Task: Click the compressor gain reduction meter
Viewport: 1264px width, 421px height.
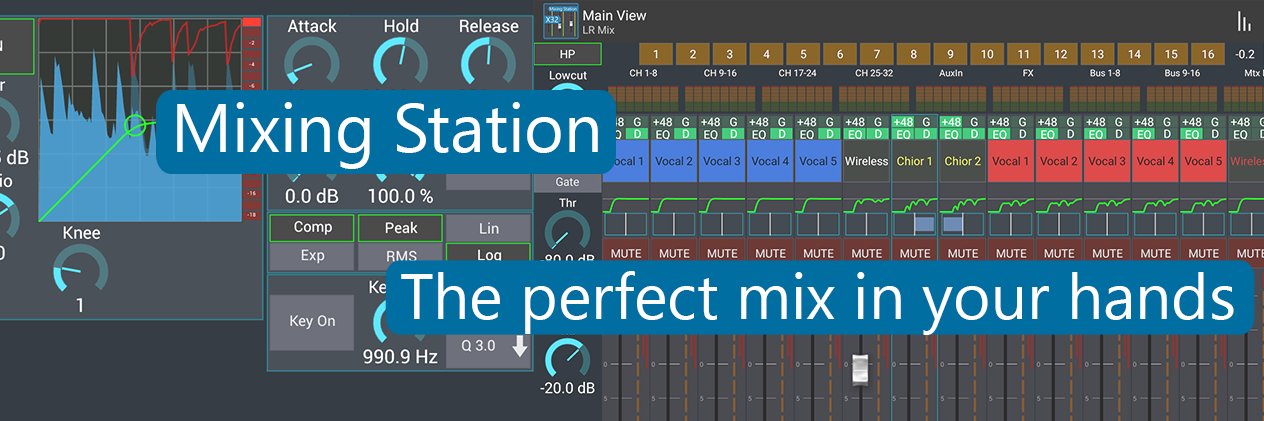Action: click(x=252, y=118)
